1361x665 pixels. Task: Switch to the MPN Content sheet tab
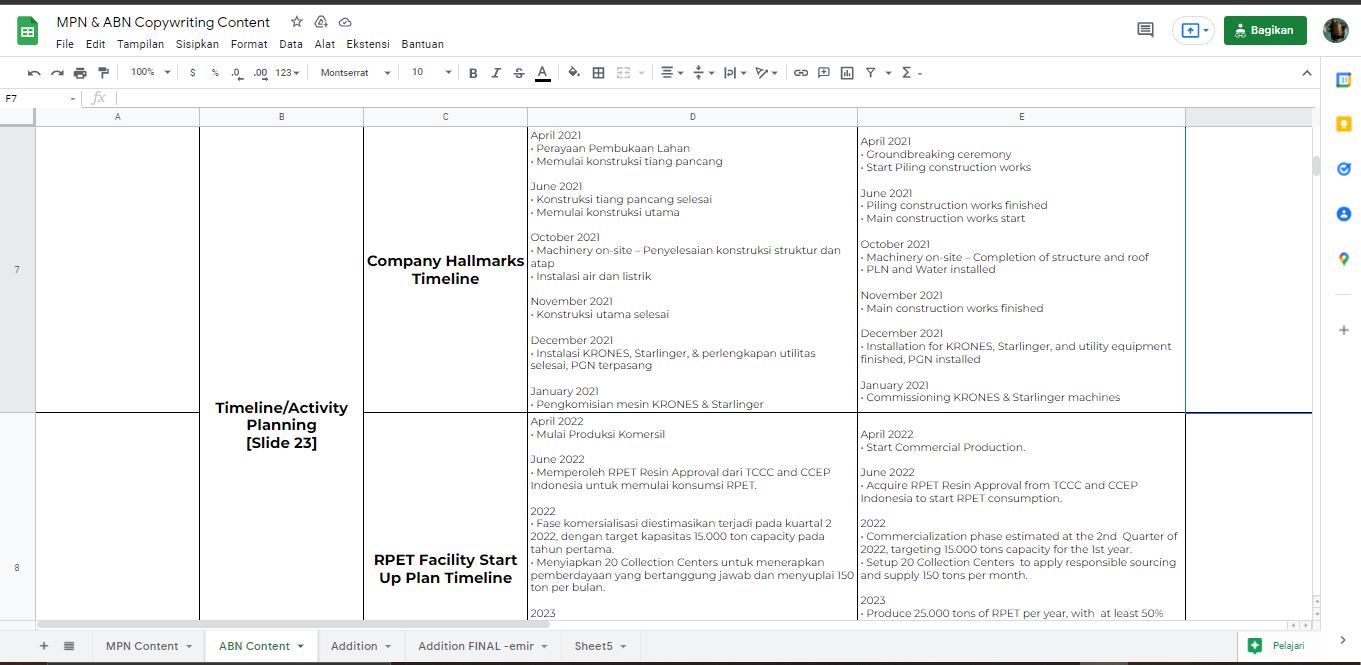[x=142, y=646]
